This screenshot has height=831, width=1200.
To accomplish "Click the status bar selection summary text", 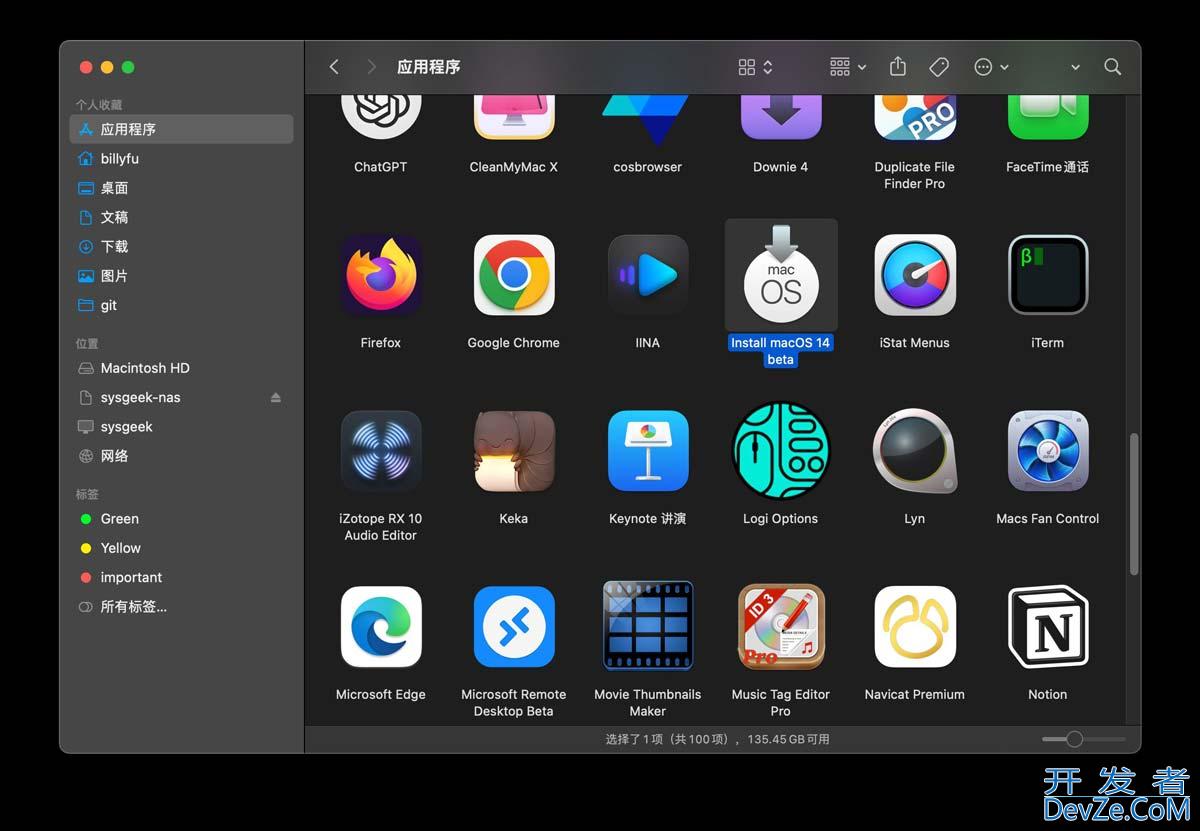I will (717, 740).
